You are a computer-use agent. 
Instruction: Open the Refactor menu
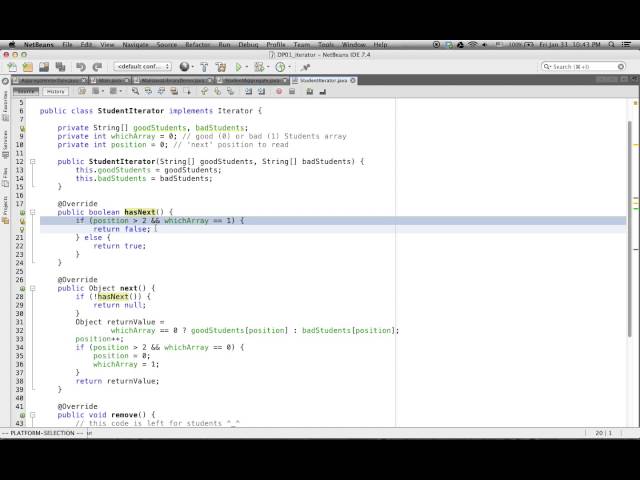(x=198, y=44)
